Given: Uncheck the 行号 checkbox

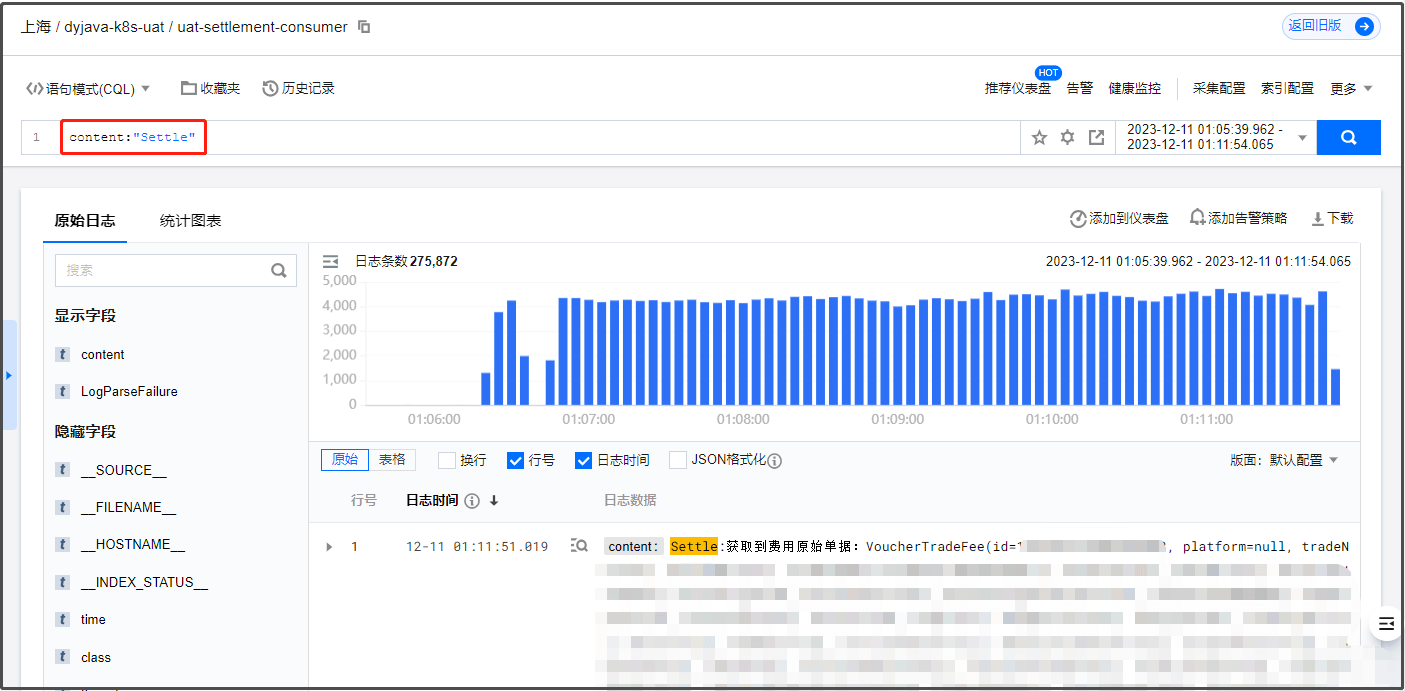Looking at the screenshot, I should (x=516, y=460).
